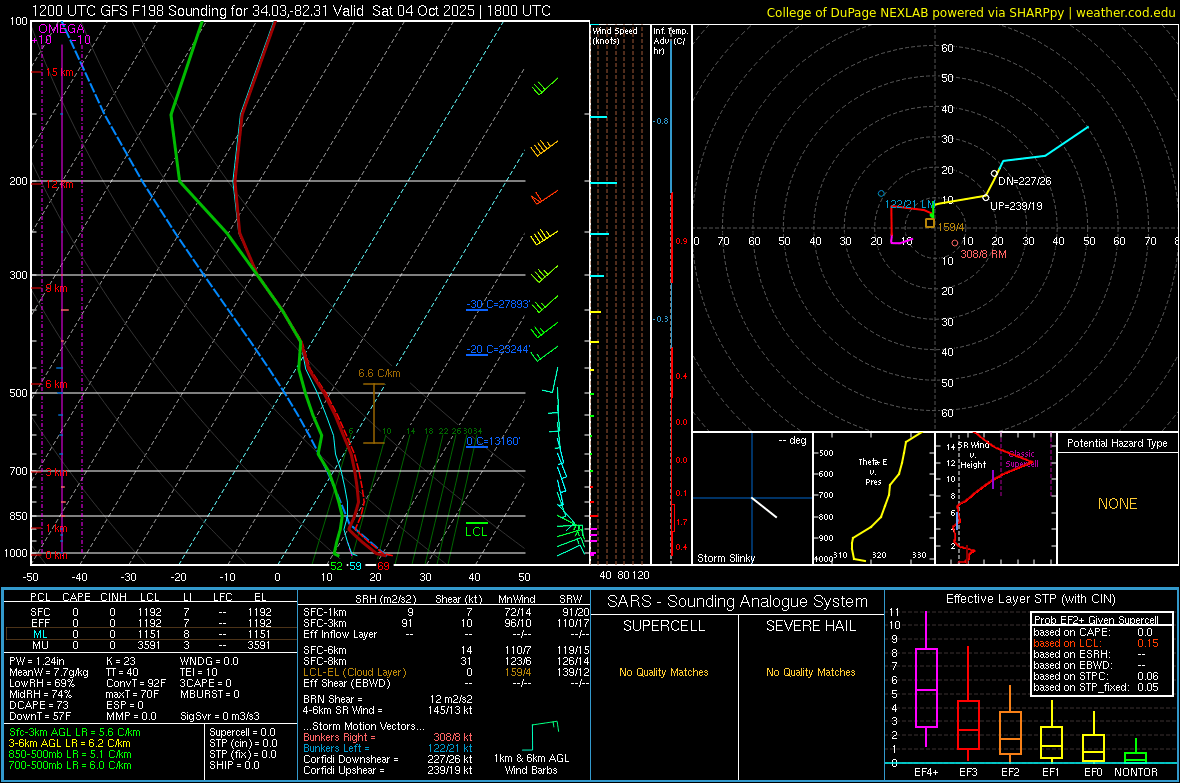Screen dimensions: 1180x783
Task: Click the SUPERCELL column header
Action: coord(664,626)
